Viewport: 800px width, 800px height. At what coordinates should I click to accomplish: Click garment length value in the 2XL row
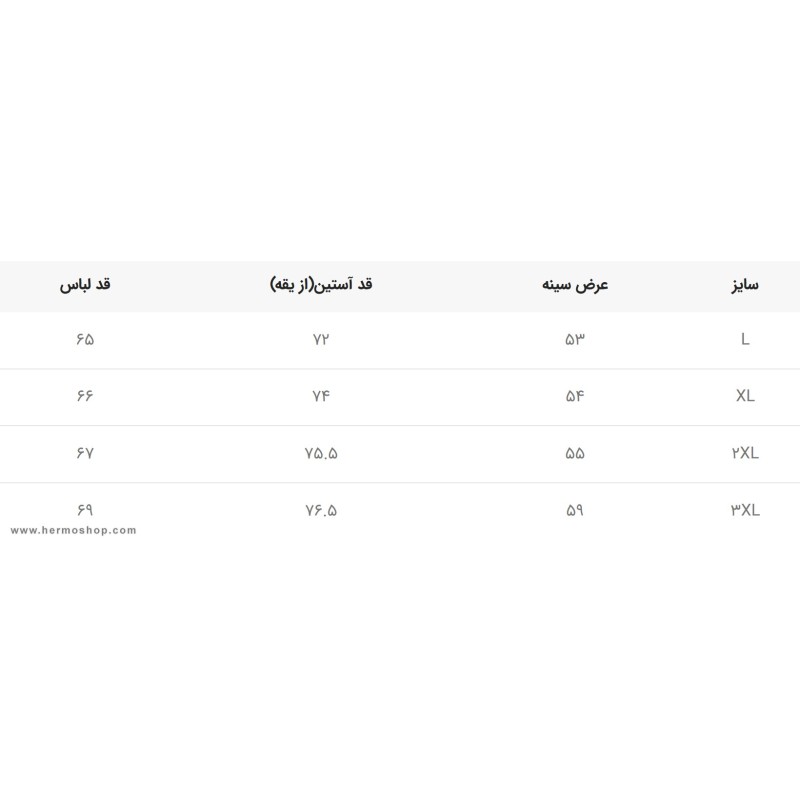(x=84, y=453)
